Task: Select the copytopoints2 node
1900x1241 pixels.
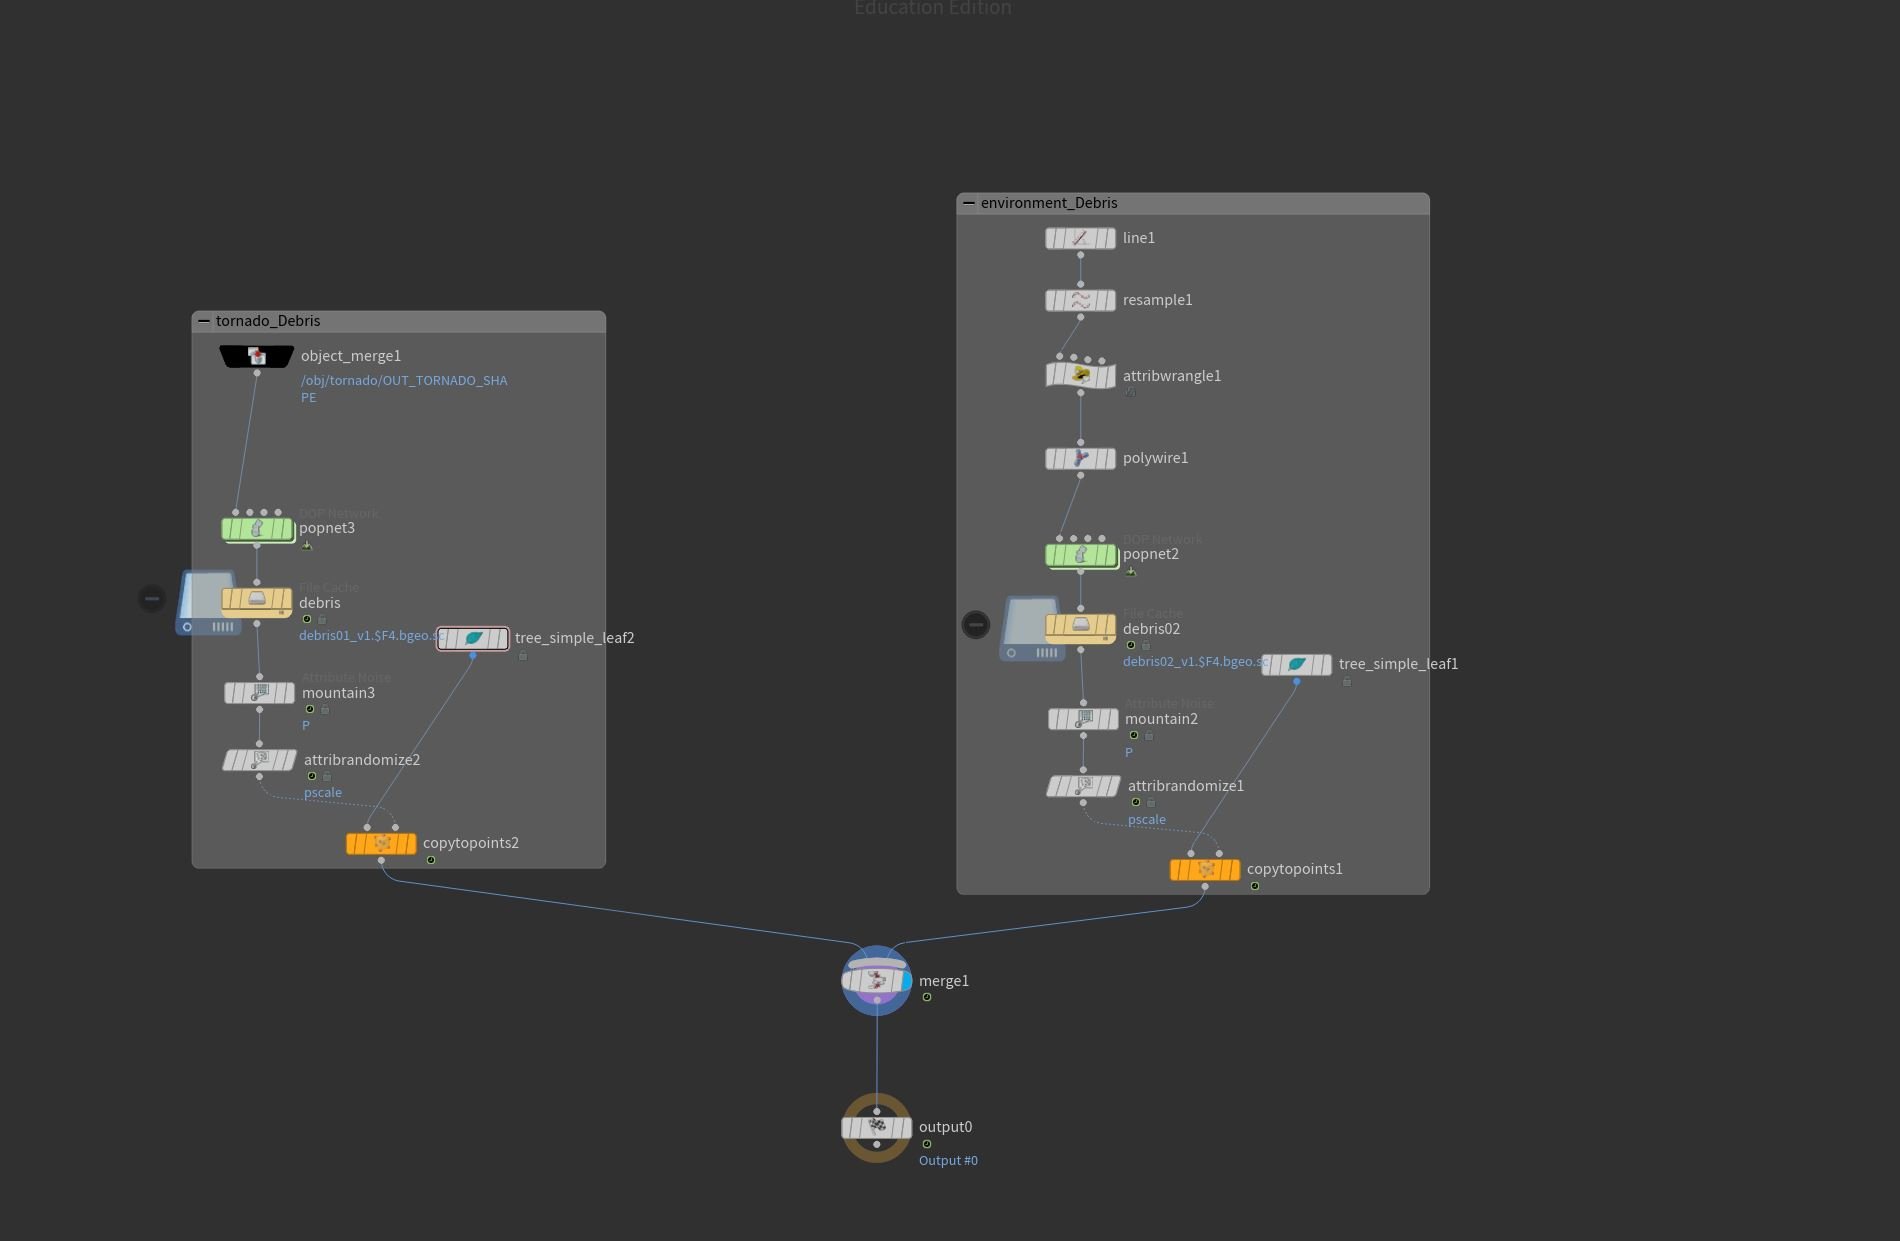Action: [381, 843]
